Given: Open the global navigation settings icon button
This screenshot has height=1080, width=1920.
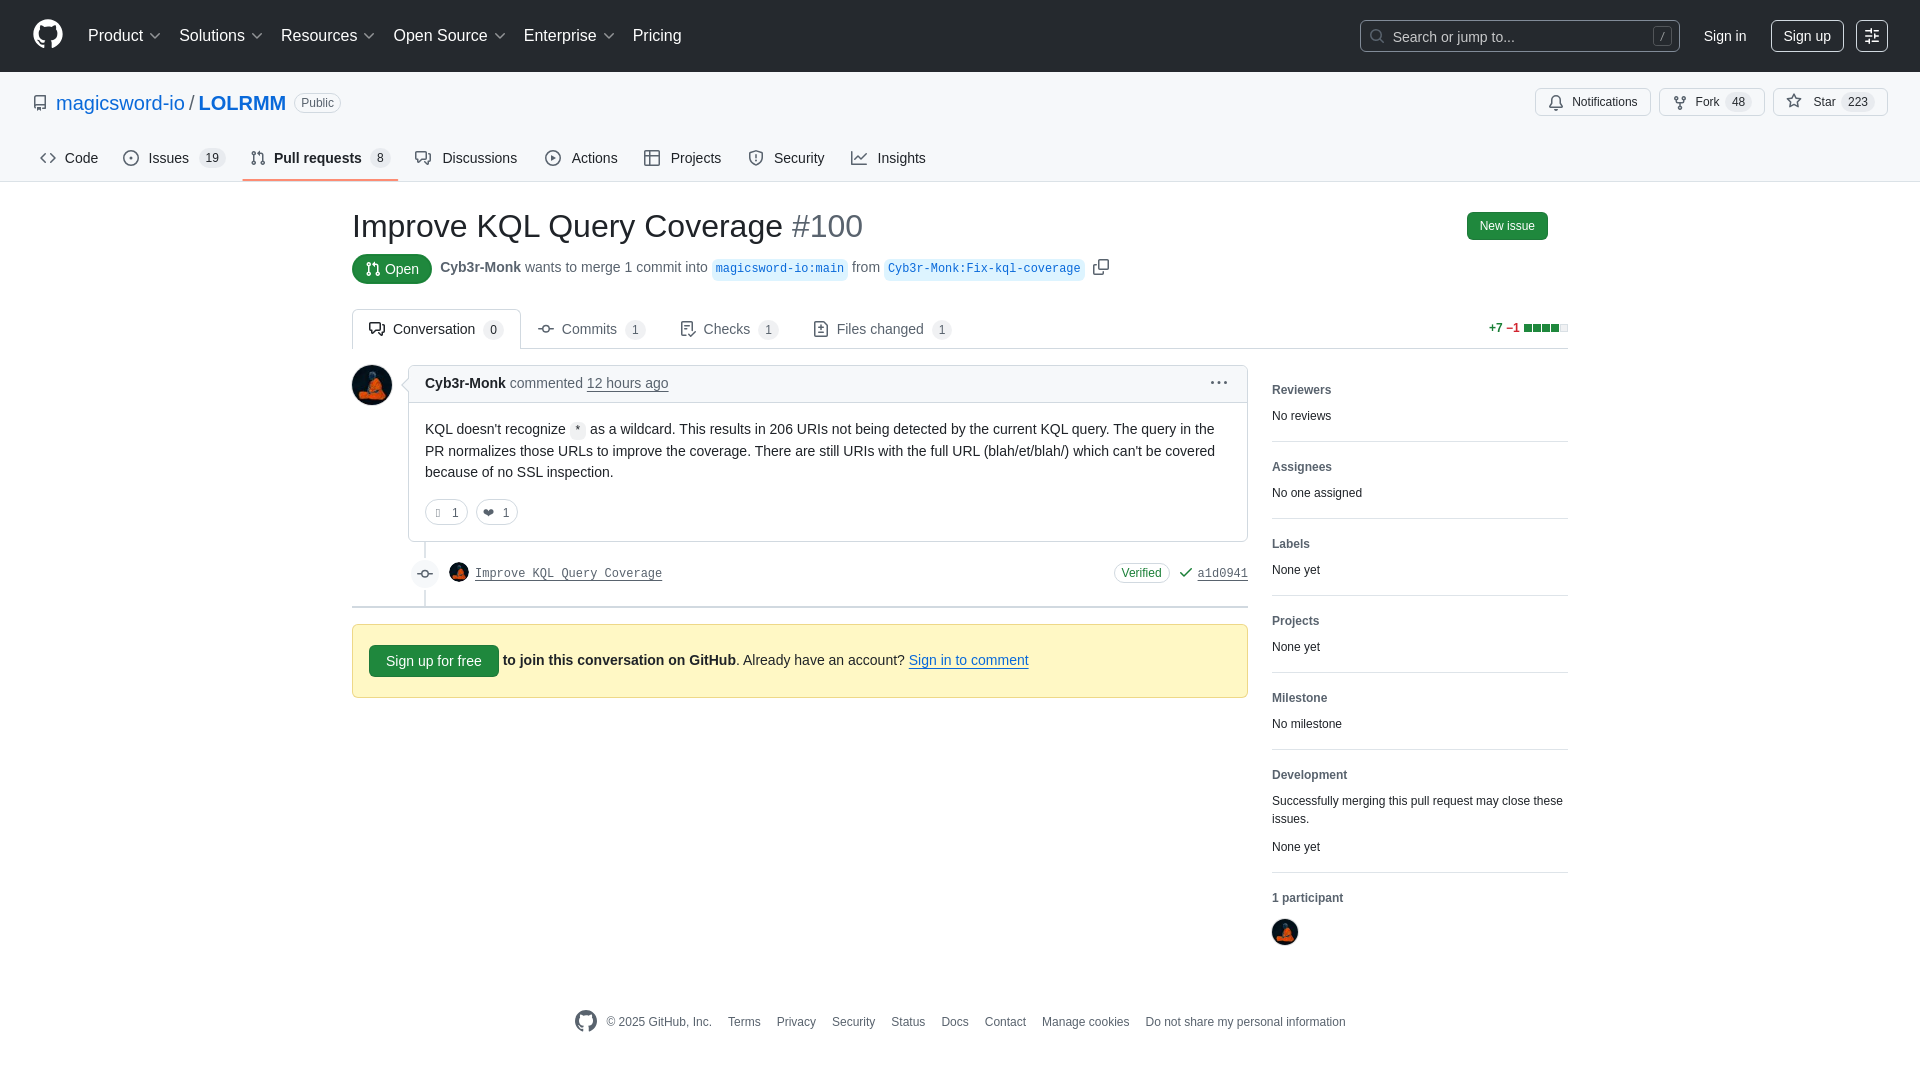Looking at the screenshot, I should [1872, 36].
